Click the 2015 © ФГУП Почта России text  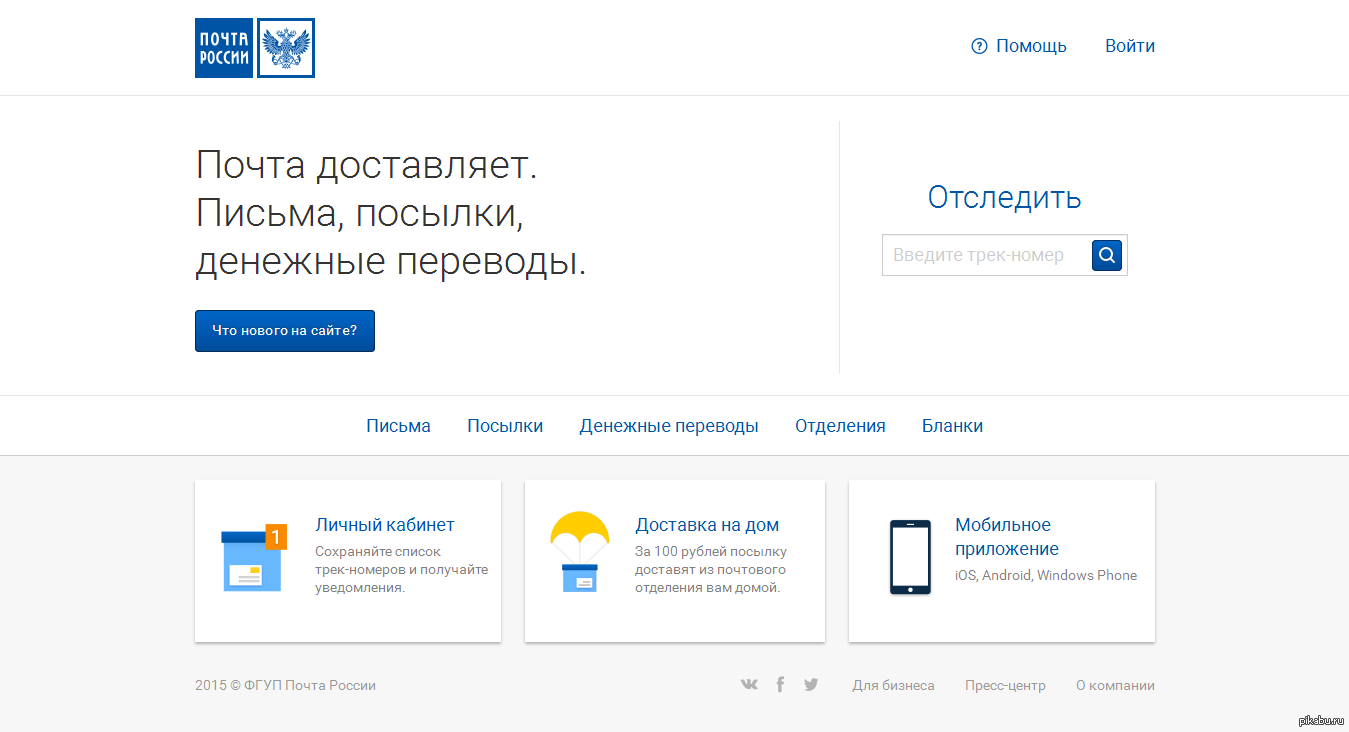[x=285, y=685]
